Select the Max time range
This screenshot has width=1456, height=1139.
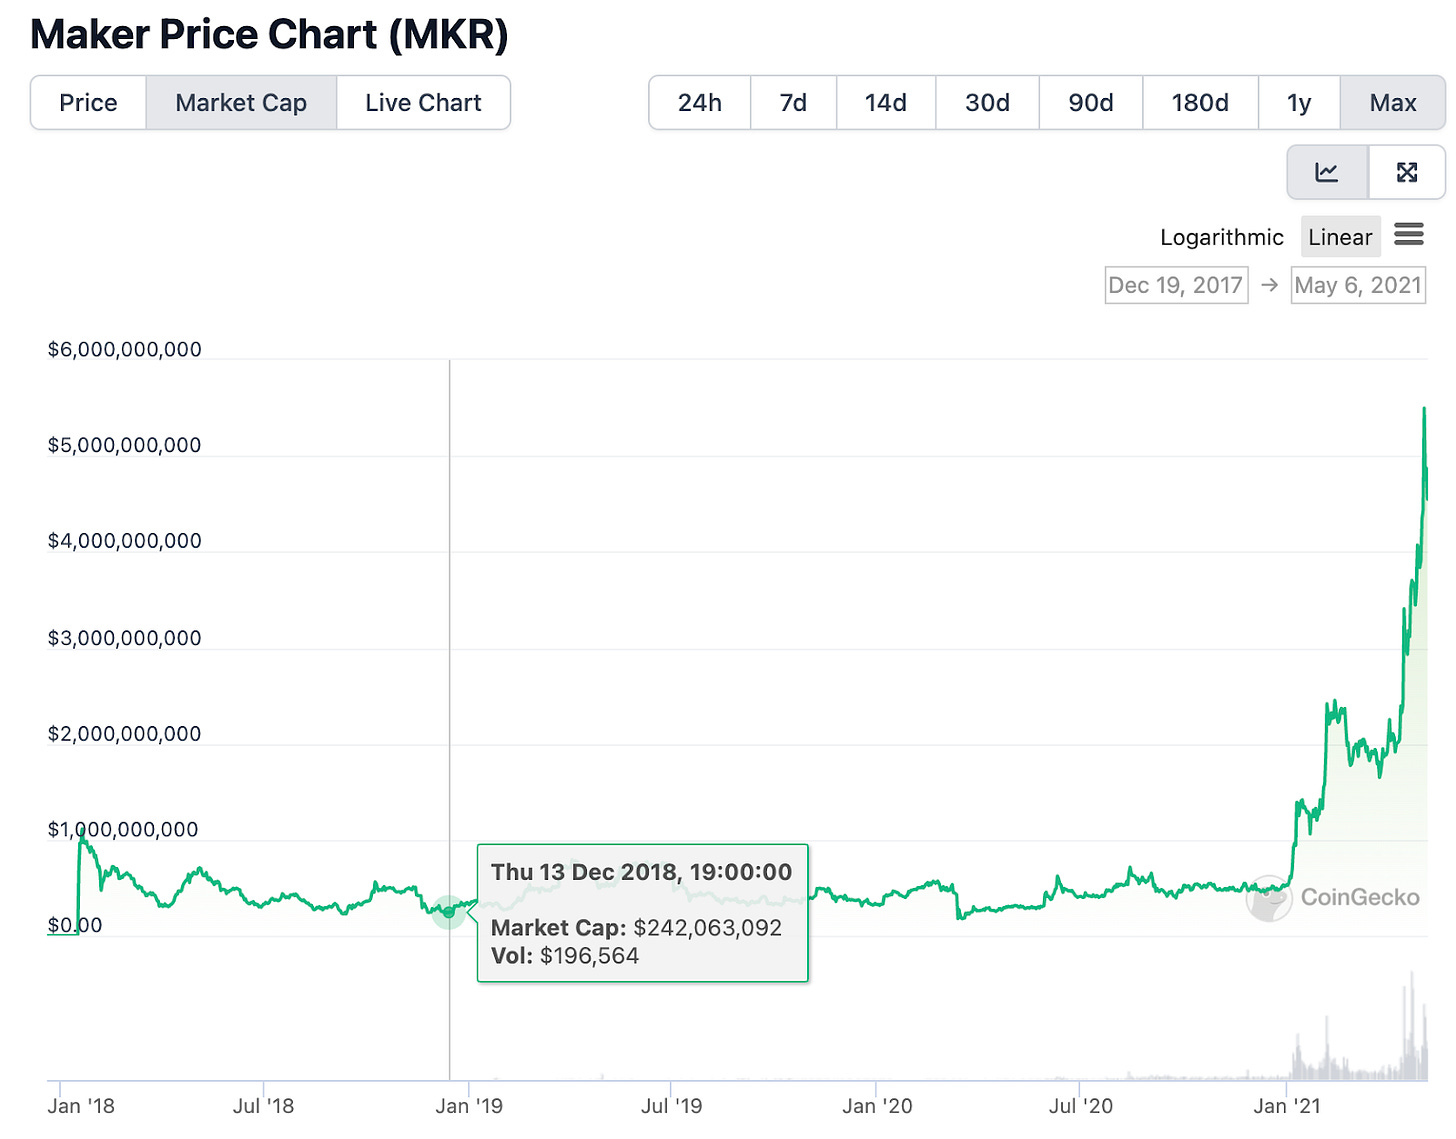(1393, 103)
